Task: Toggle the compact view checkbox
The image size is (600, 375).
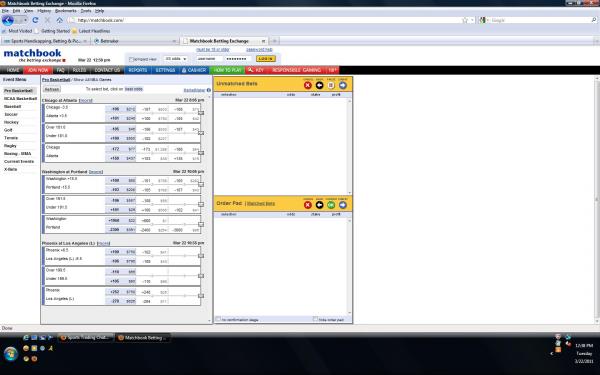Action: (x=131, y=59)
